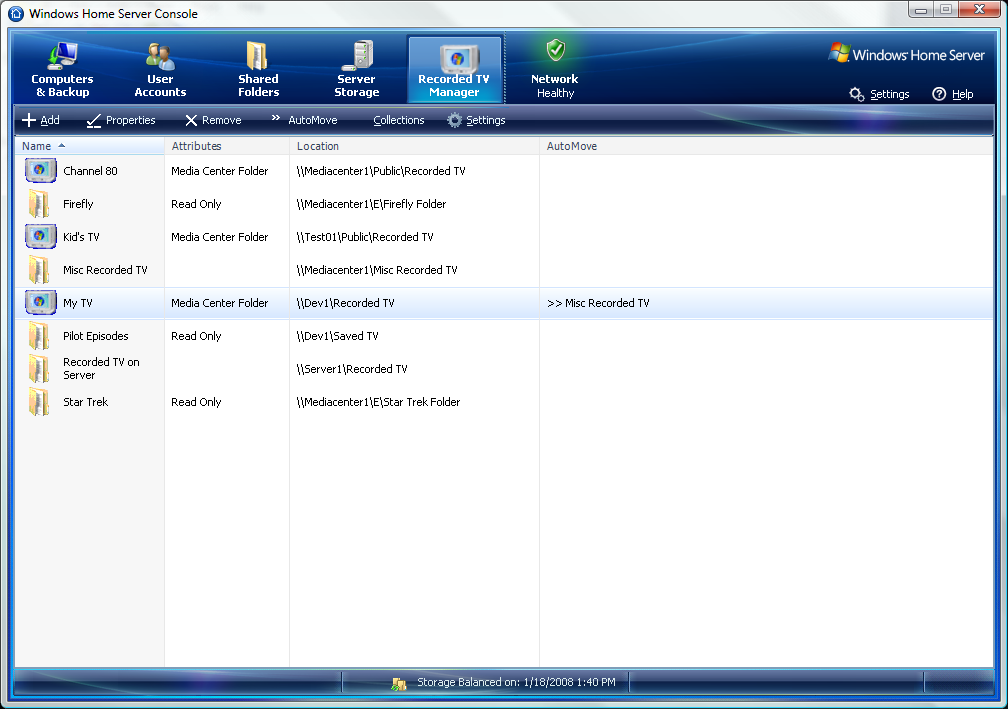This screenshot has width=1008, height=709.
Task: Click the green shield Network icon
Action: click(555, 50)
